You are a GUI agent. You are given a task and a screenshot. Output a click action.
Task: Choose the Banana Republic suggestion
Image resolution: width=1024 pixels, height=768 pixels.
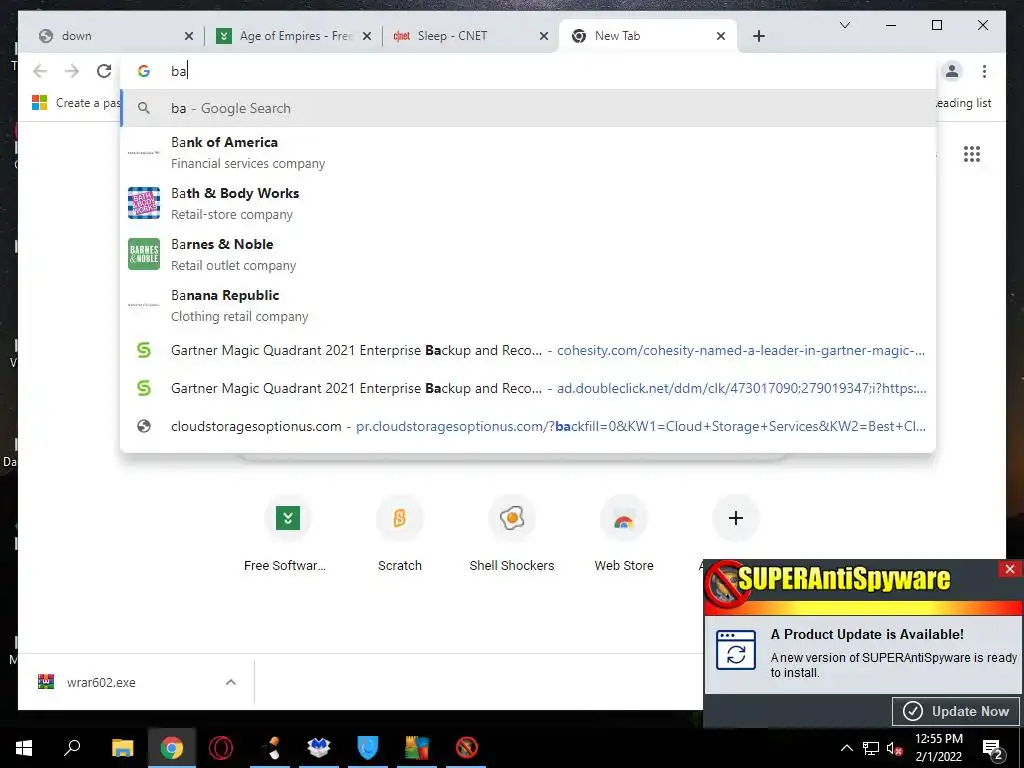[528, 306]
